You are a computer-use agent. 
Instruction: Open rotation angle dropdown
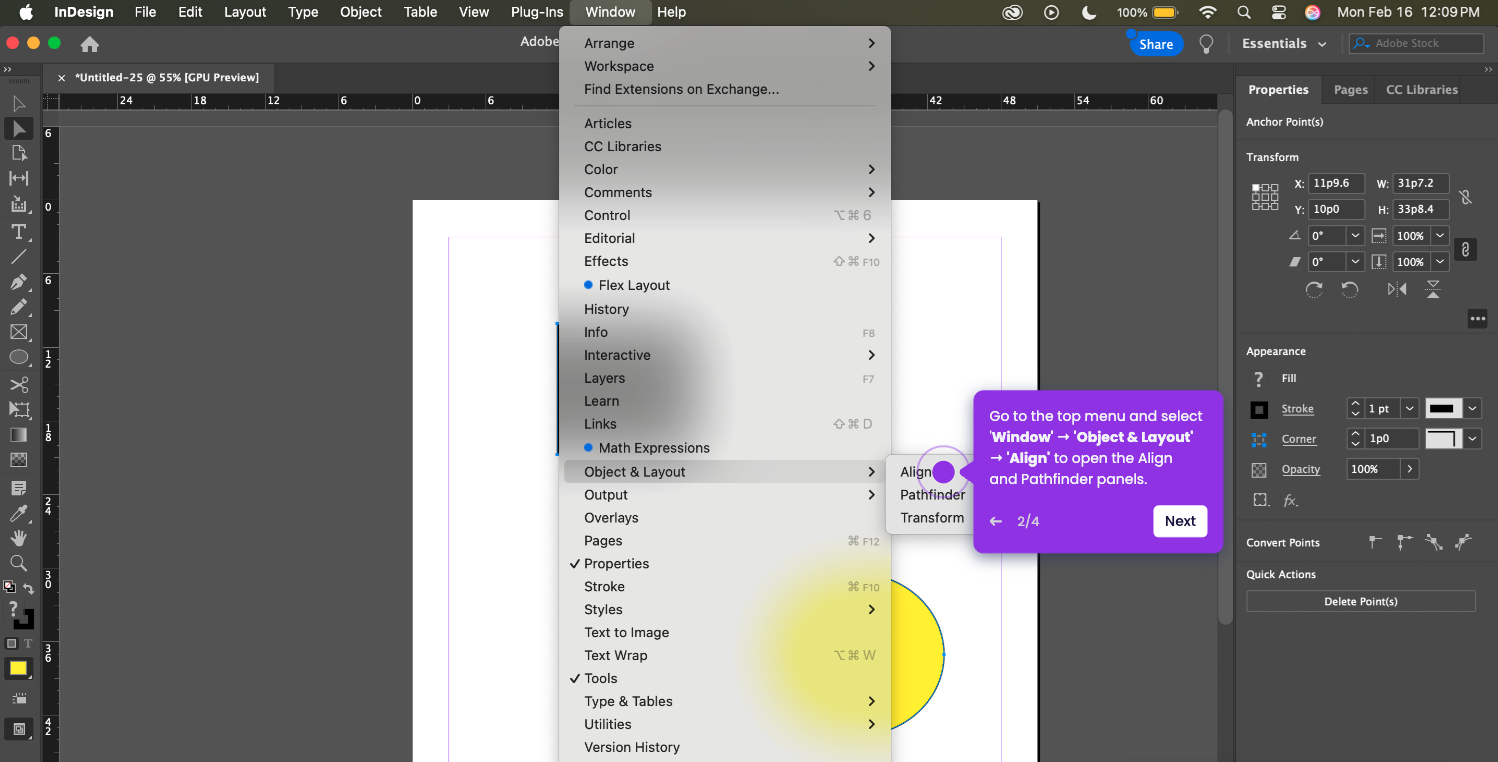pyautogui.click(x=1355, y=236)
